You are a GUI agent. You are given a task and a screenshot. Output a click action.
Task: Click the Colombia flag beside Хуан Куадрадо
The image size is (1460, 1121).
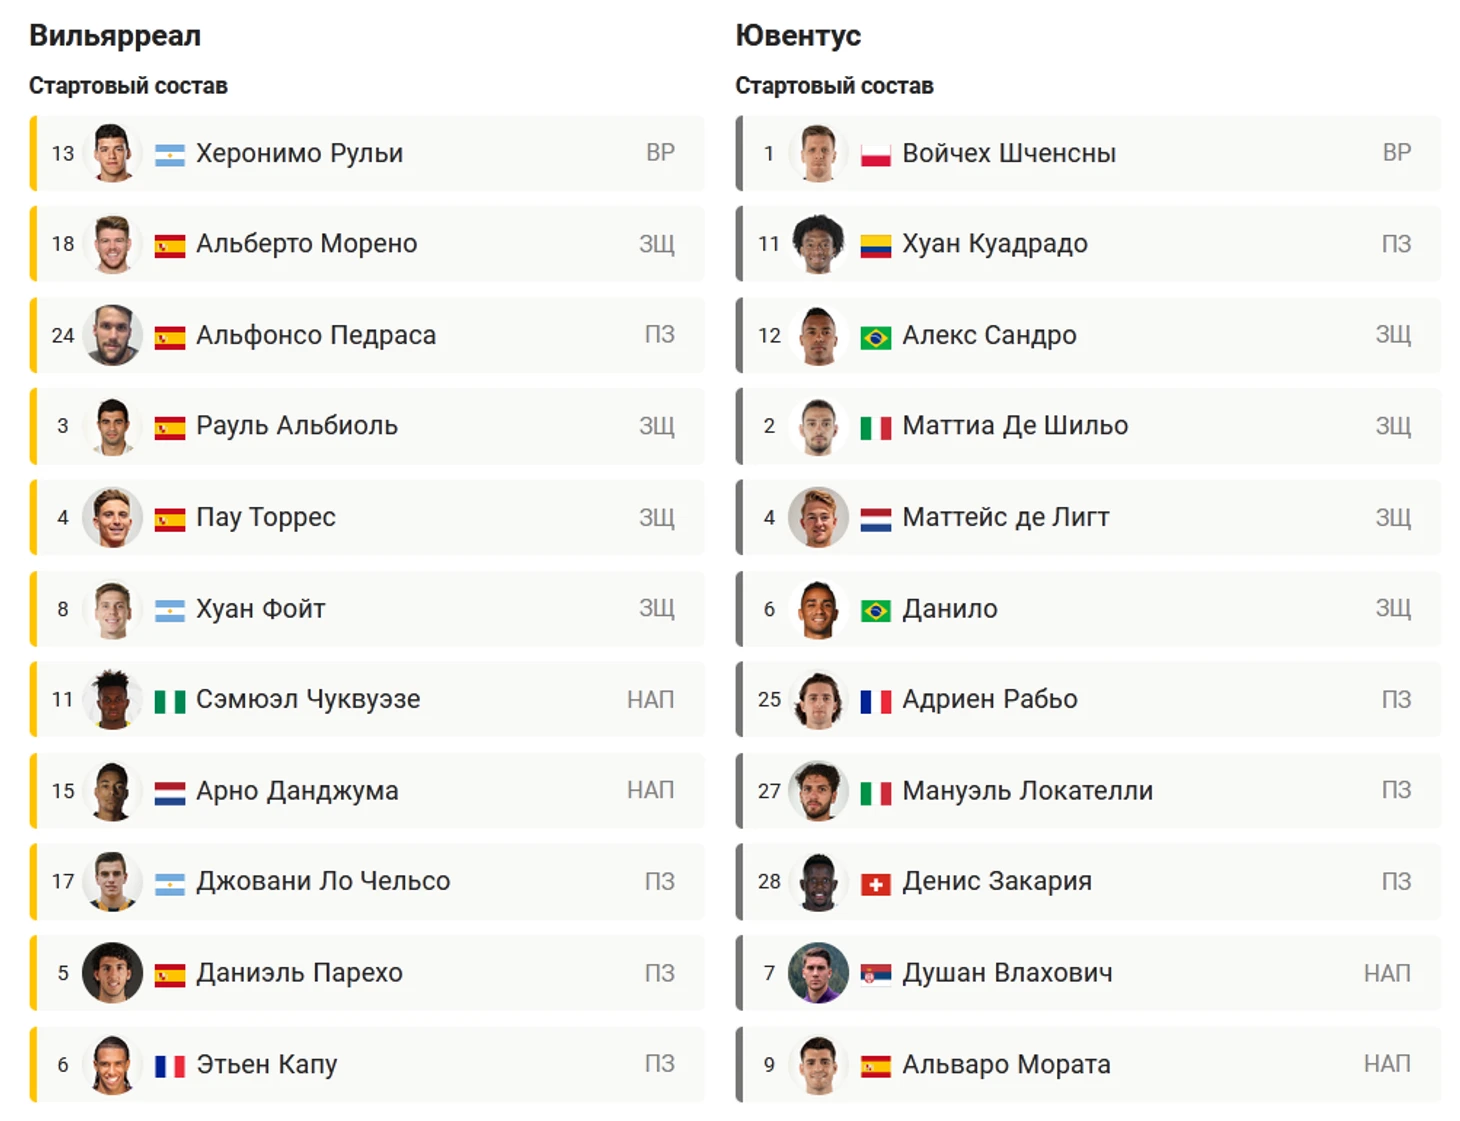click(x=876, y=246)
